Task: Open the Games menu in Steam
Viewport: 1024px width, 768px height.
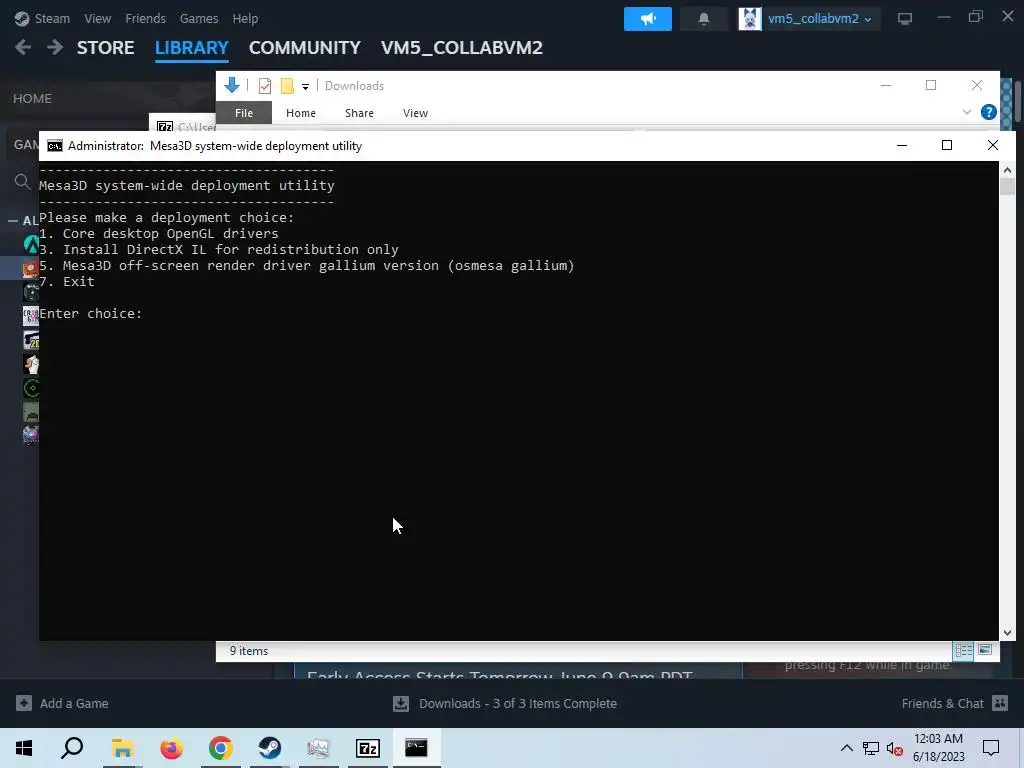Action: click(199, 18)
